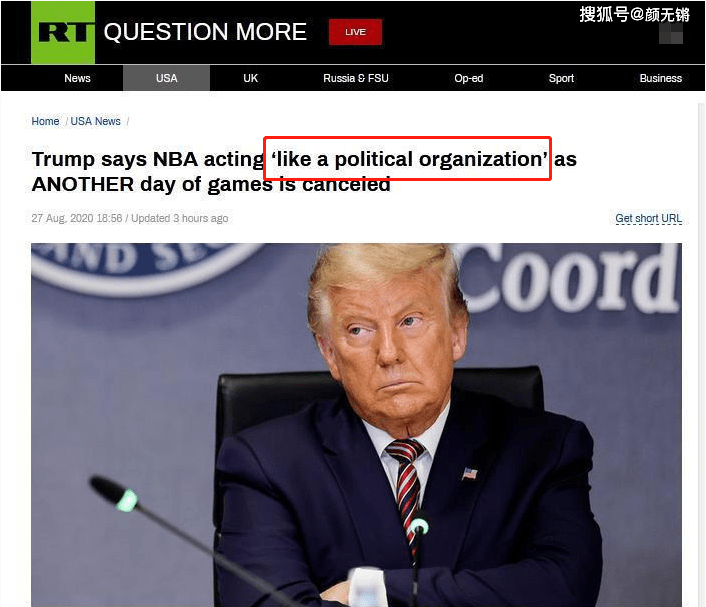Click the Home breadcrumb link

click(45, 122)
